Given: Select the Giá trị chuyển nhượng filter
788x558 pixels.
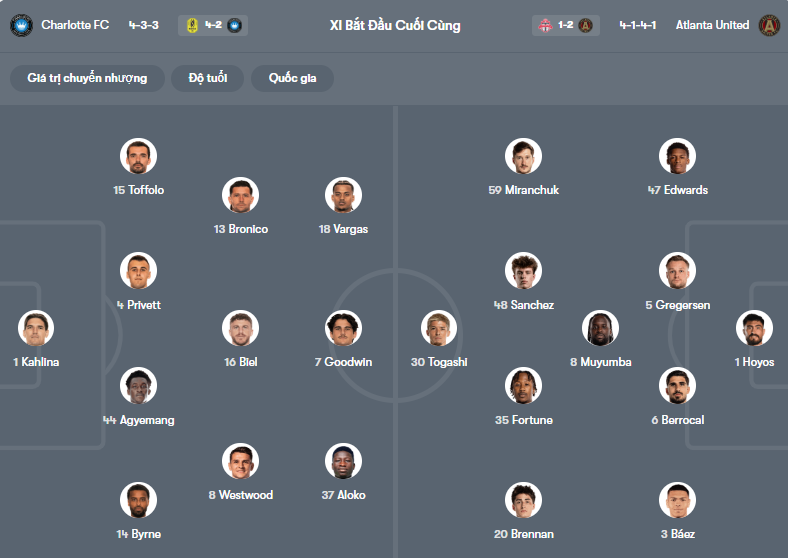Looking at the screenshot, I should [88, 78].
